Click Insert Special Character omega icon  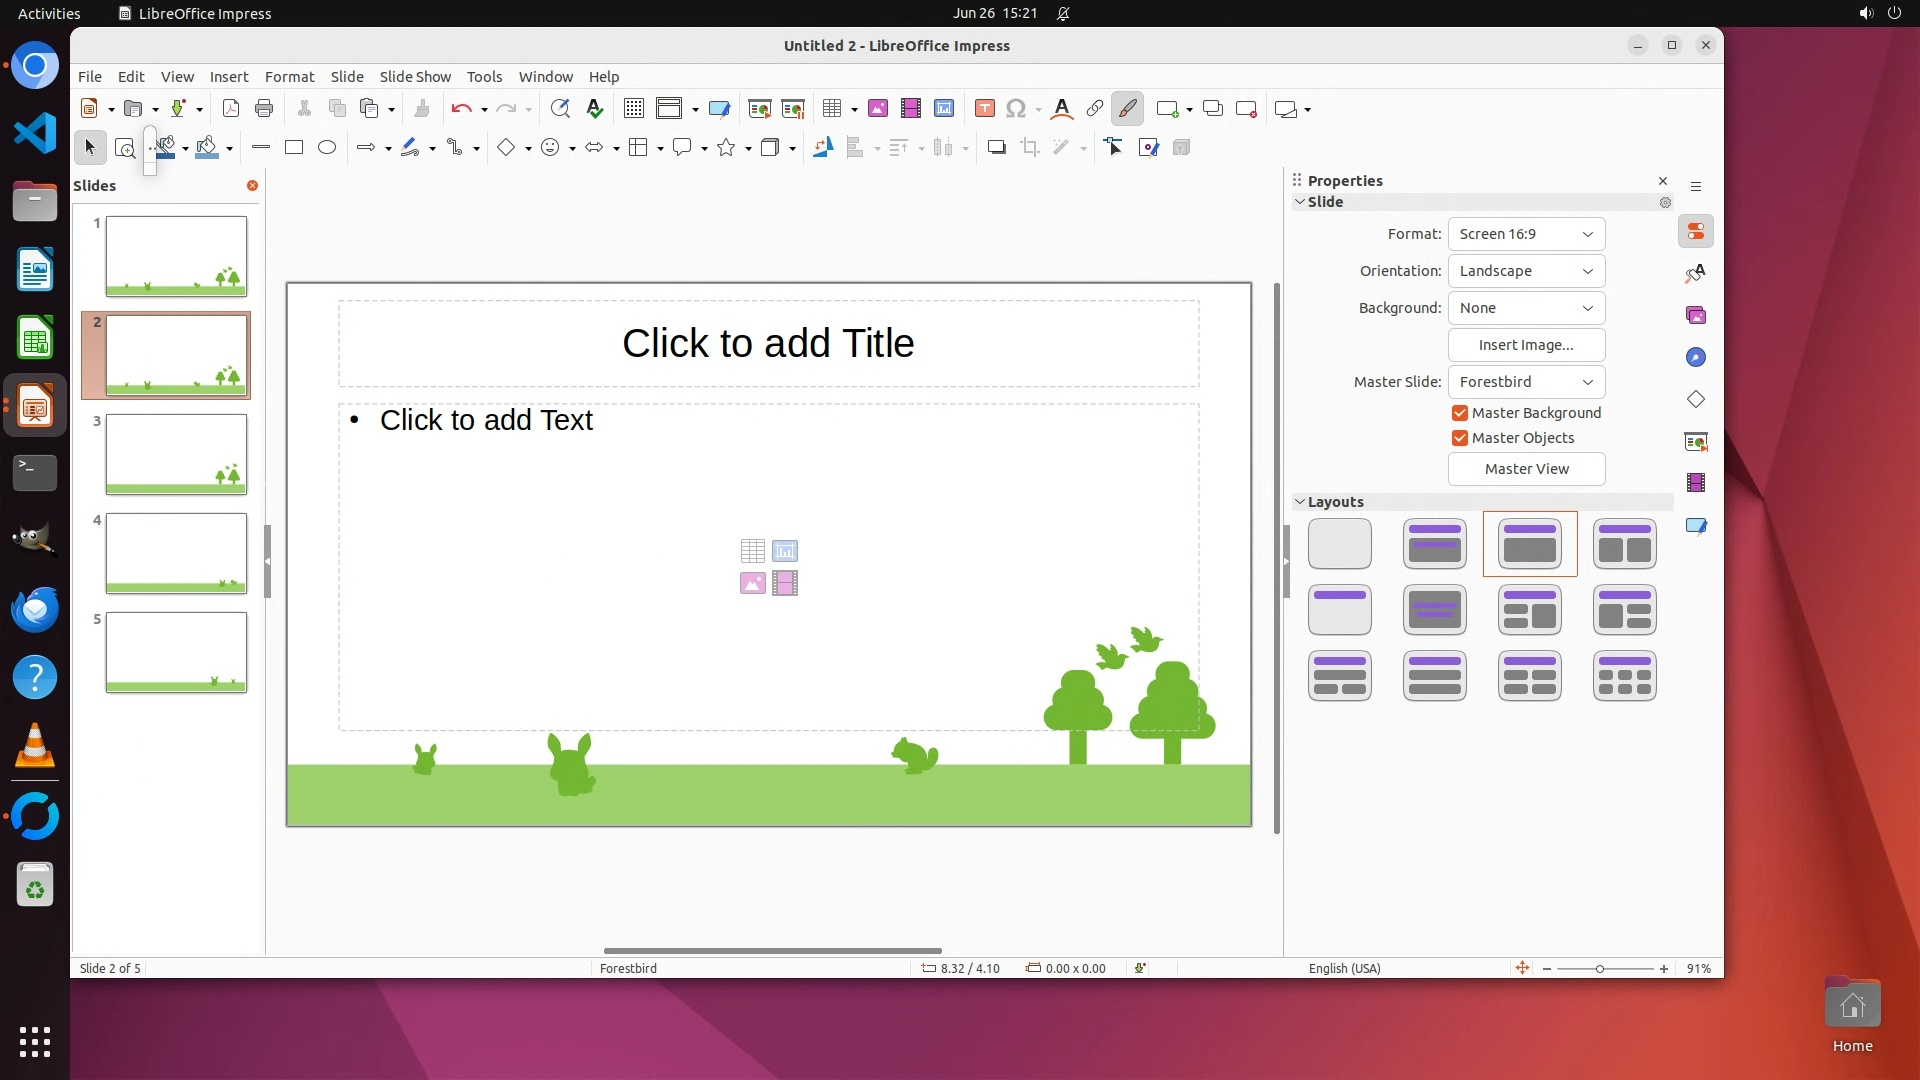(x=1016, y=109)
